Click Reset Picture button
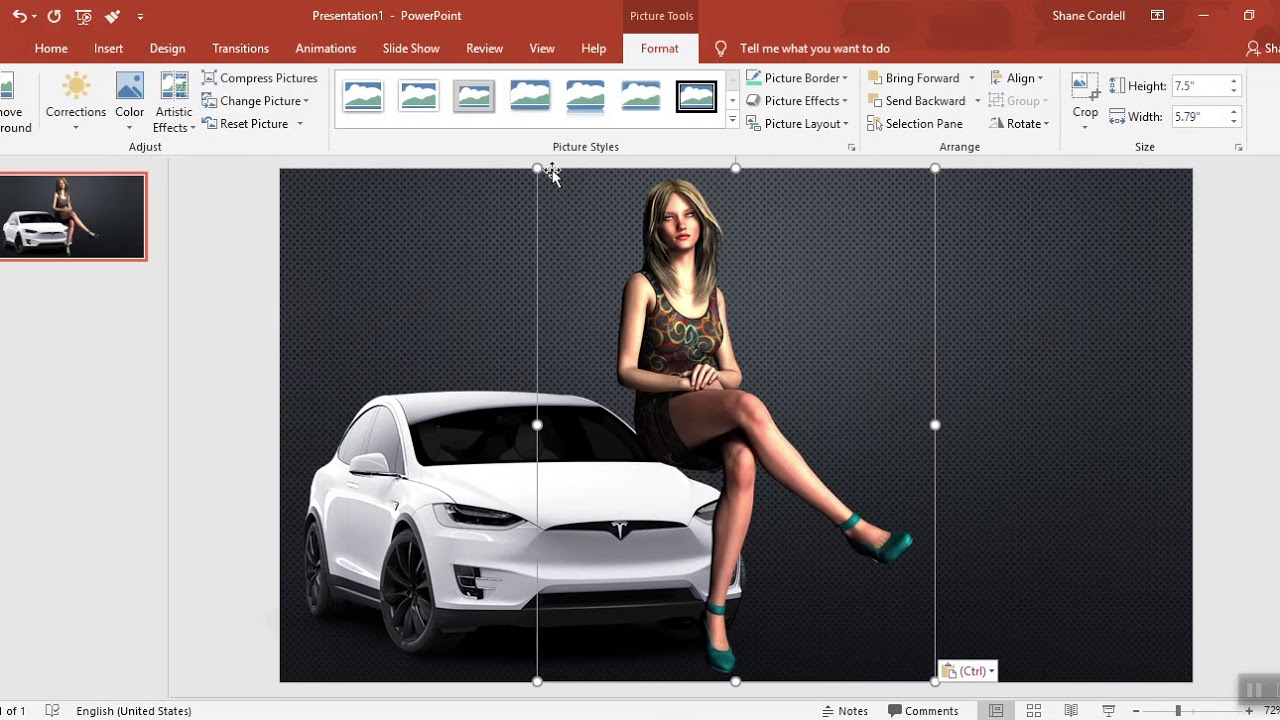The height and width of the screenshot is (720, 1280). pos(245,124)
